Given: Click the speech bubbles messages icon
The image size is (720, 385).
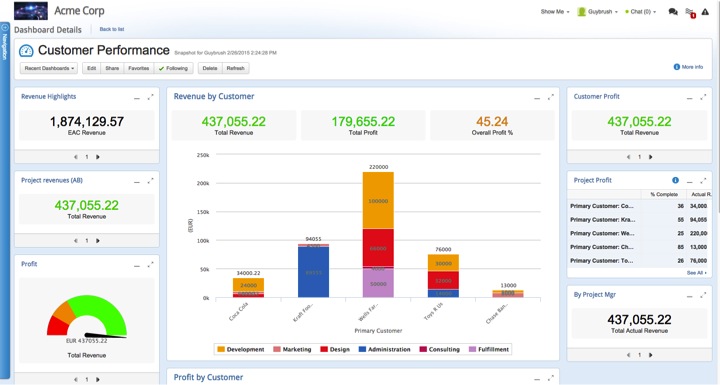Looking at the screenshot, I should (673, 12).
